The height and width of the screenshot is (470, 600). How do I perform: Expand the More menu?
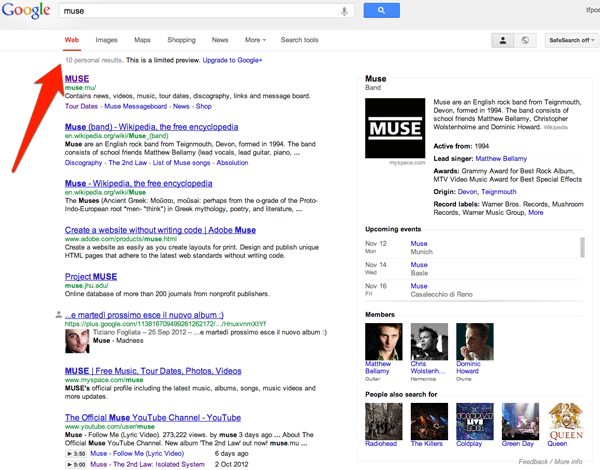(x=255, y=40)
